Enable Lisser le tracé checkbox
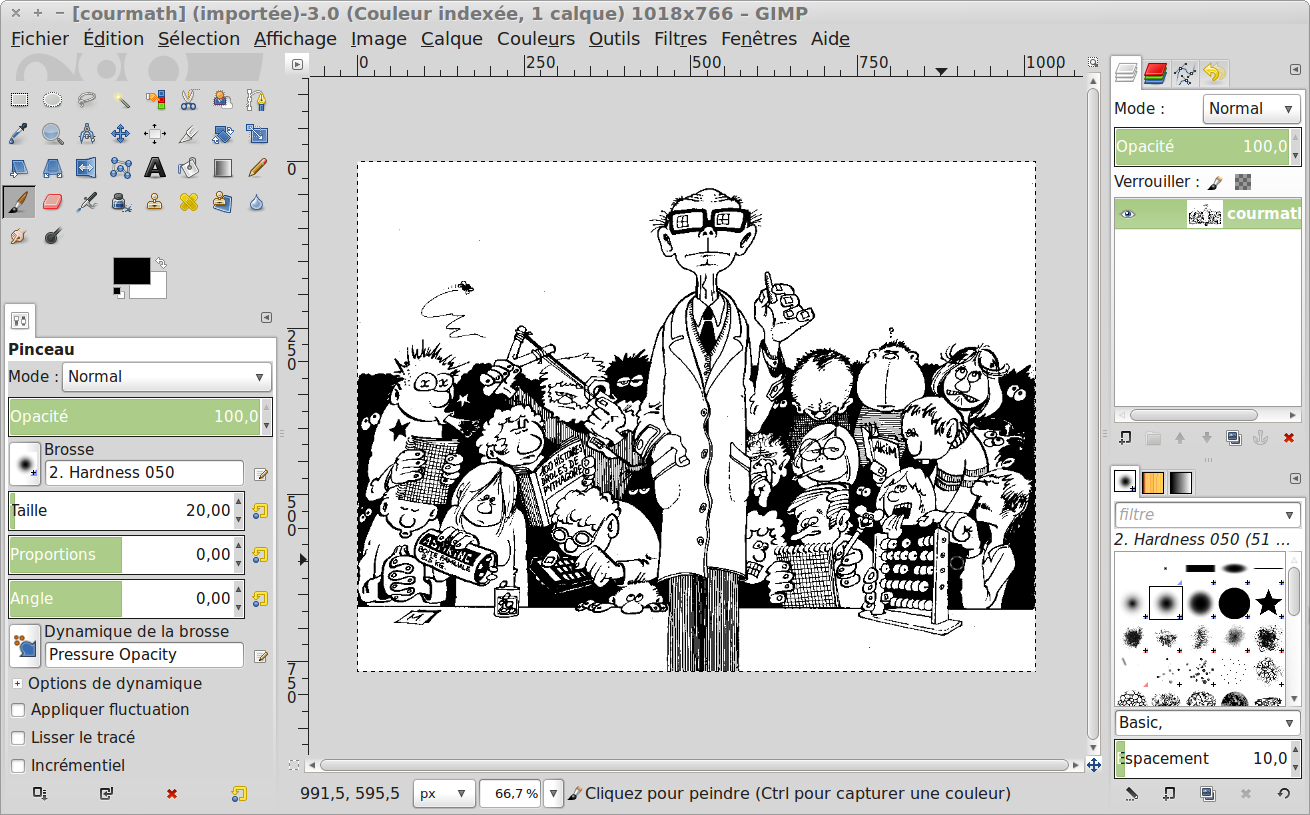Viewport: 1310px width, 815px height. click(x=18, y=738)
